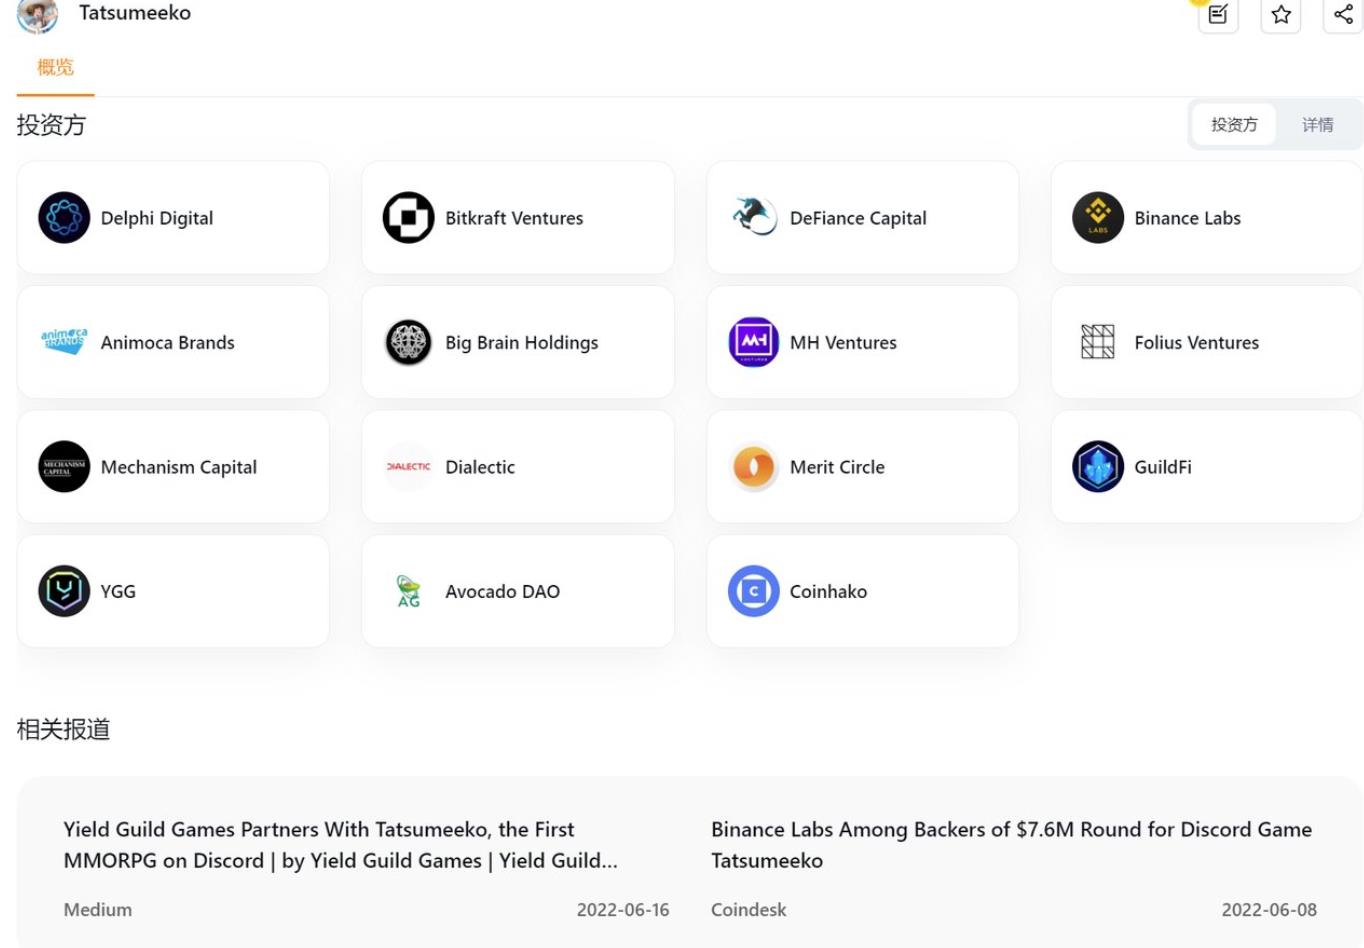Click the DeFiance Capital logo
This screenshot has height=948, width=1364.
(753, 218)
